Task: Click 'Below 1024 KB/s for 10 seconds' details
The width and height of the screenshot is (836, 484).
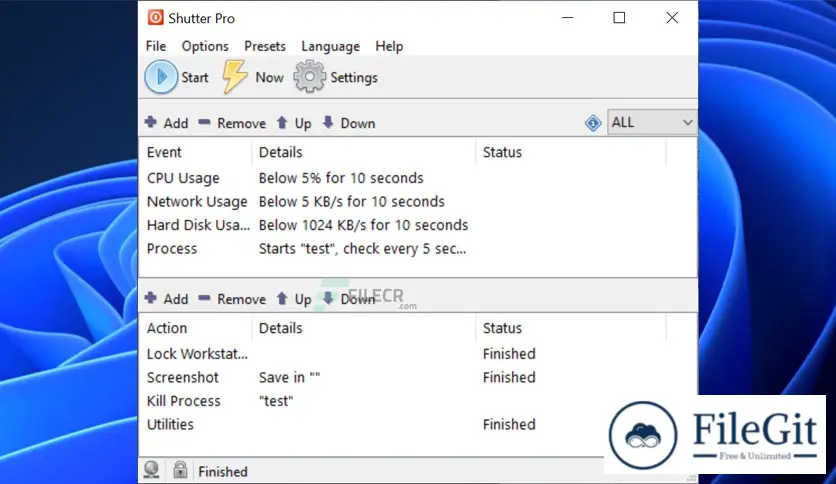Action: pyautogui.click(x=364, y=225)
